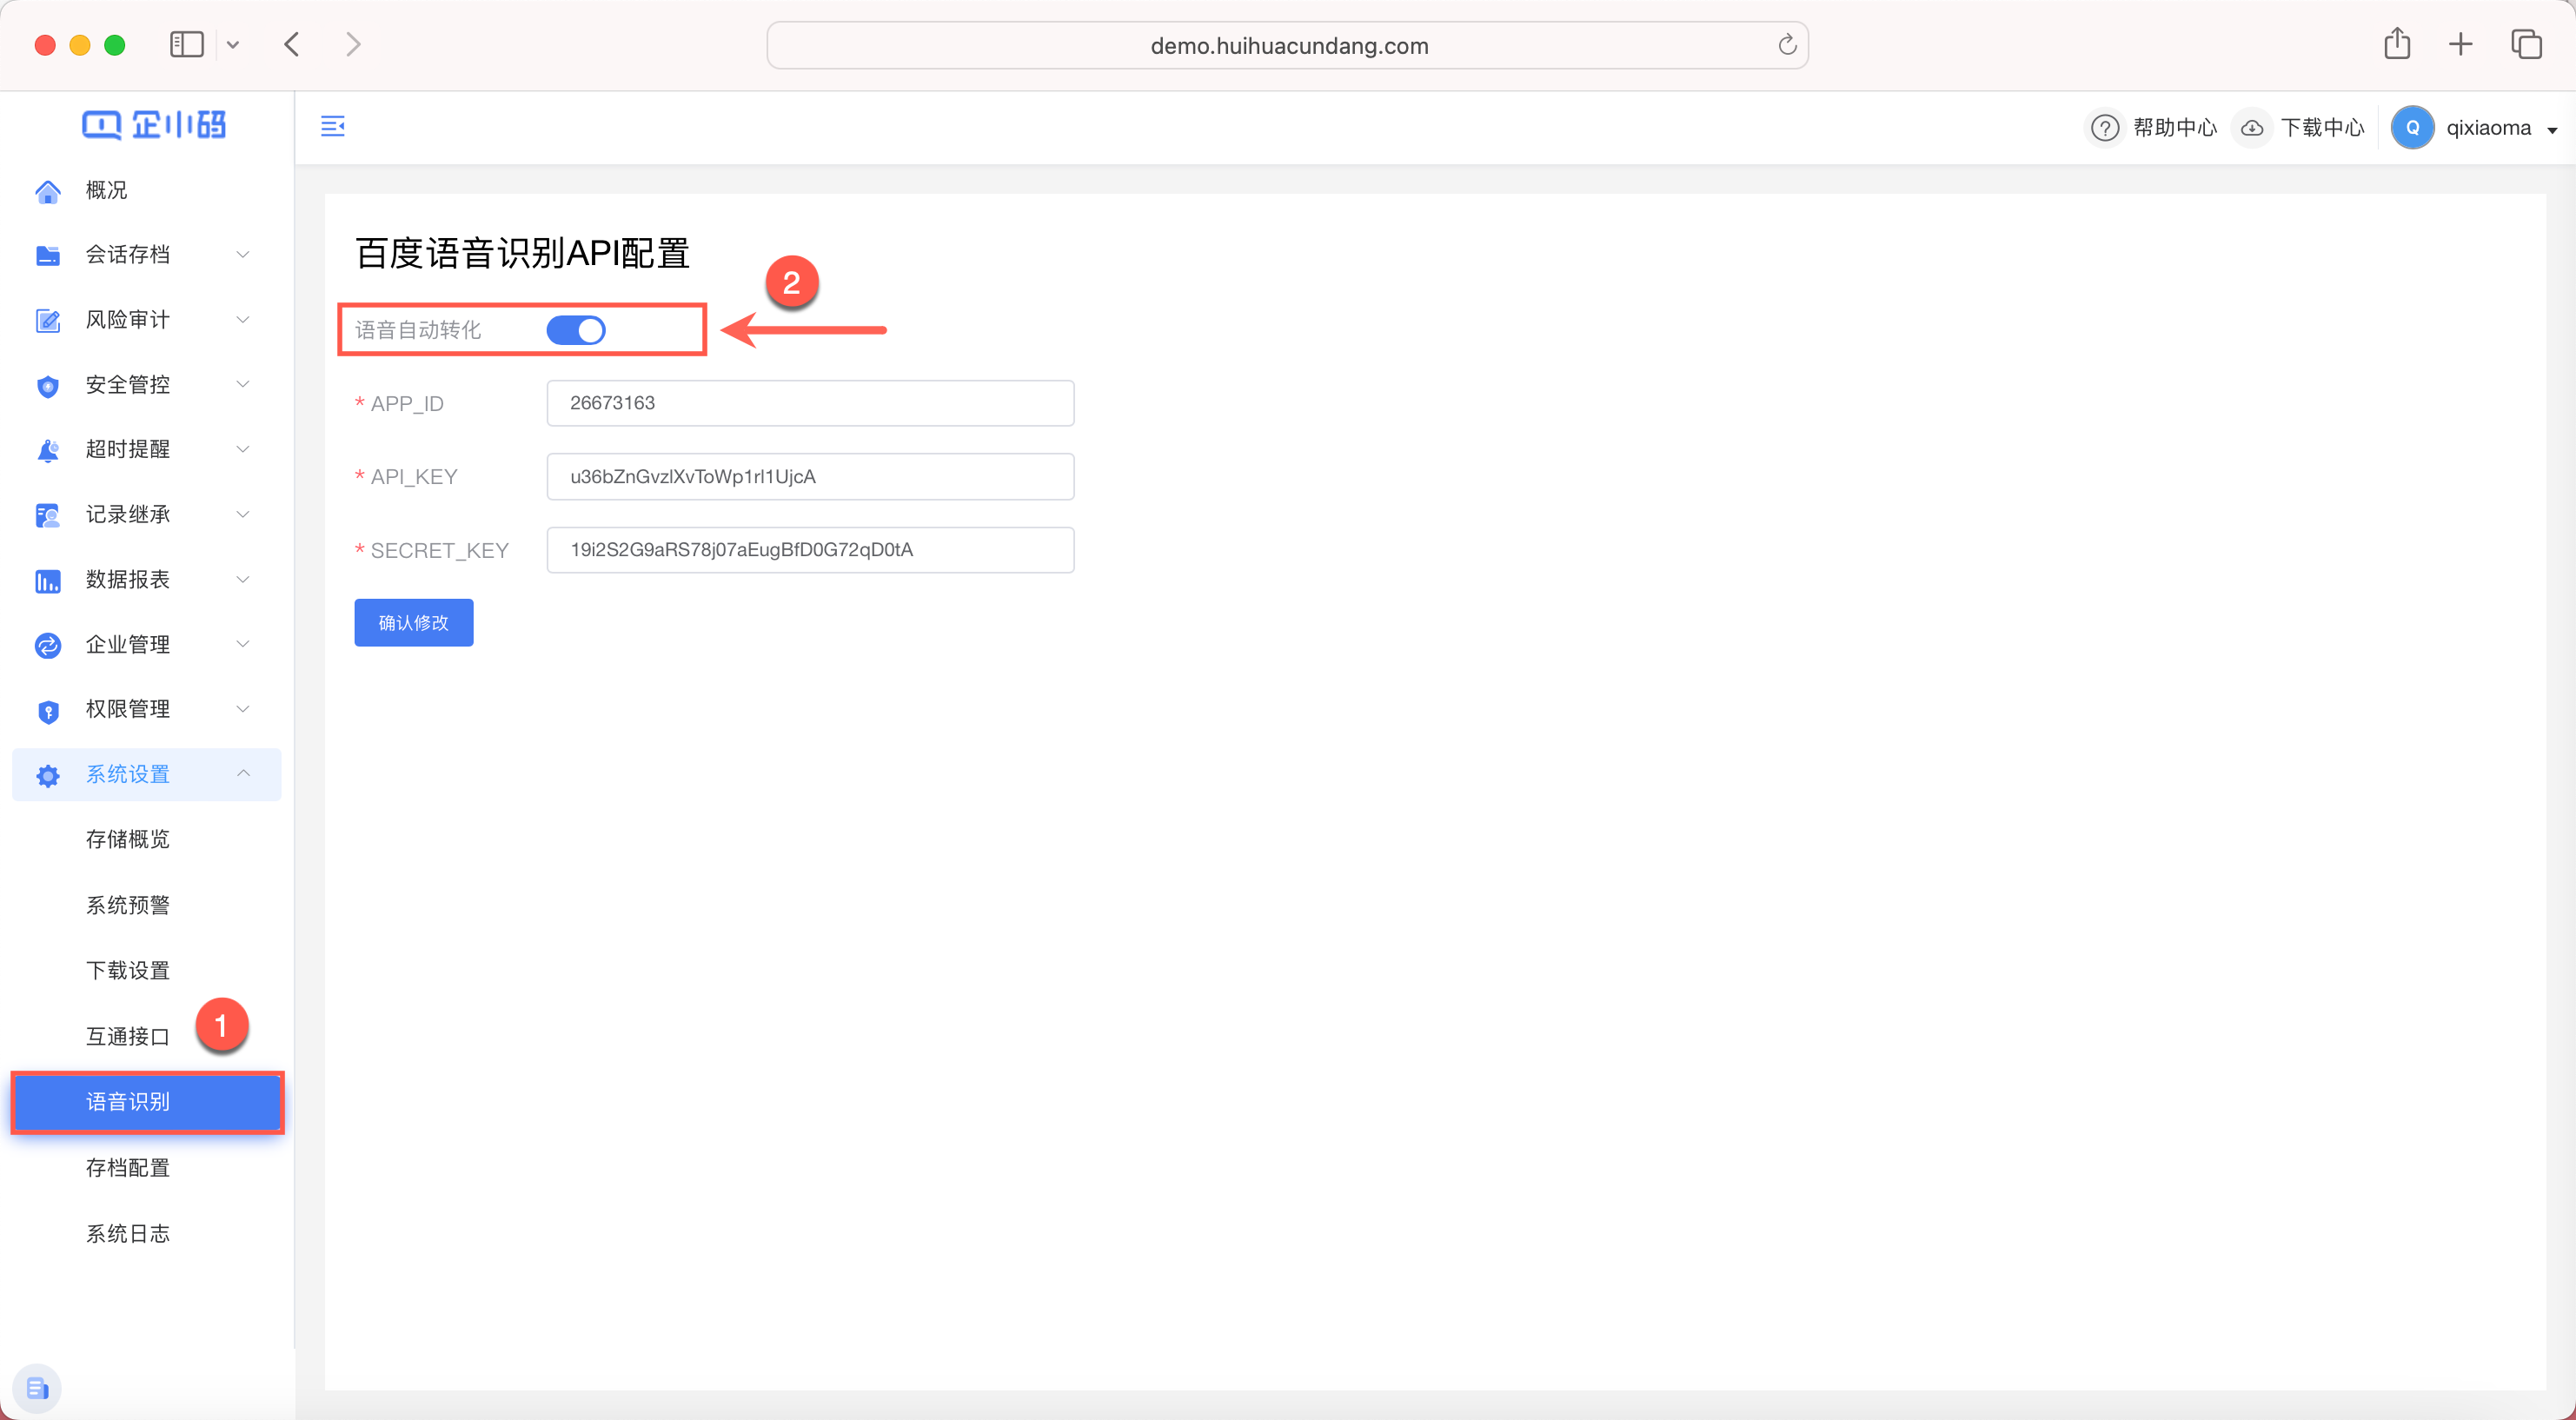This screenshot has height=1420, width=2576.
Task: Select the 语音识别 submenu item
Action: (147, 1102)
